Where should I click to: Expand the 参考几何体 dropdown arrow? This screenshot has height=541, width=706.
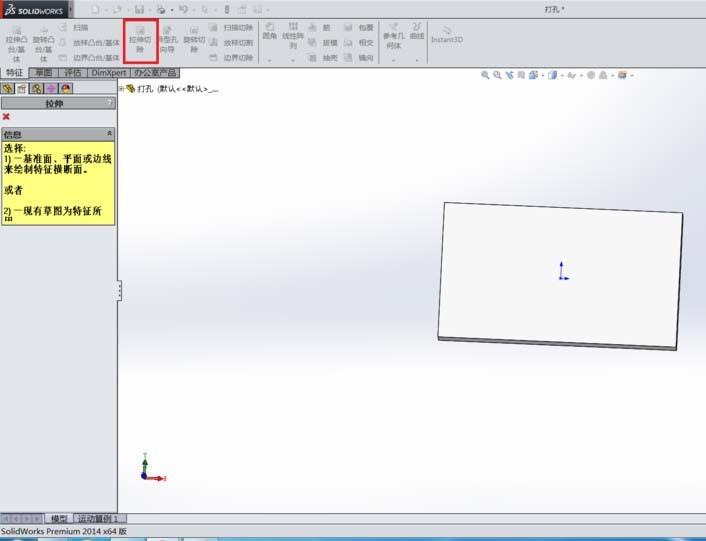[394, 59]
